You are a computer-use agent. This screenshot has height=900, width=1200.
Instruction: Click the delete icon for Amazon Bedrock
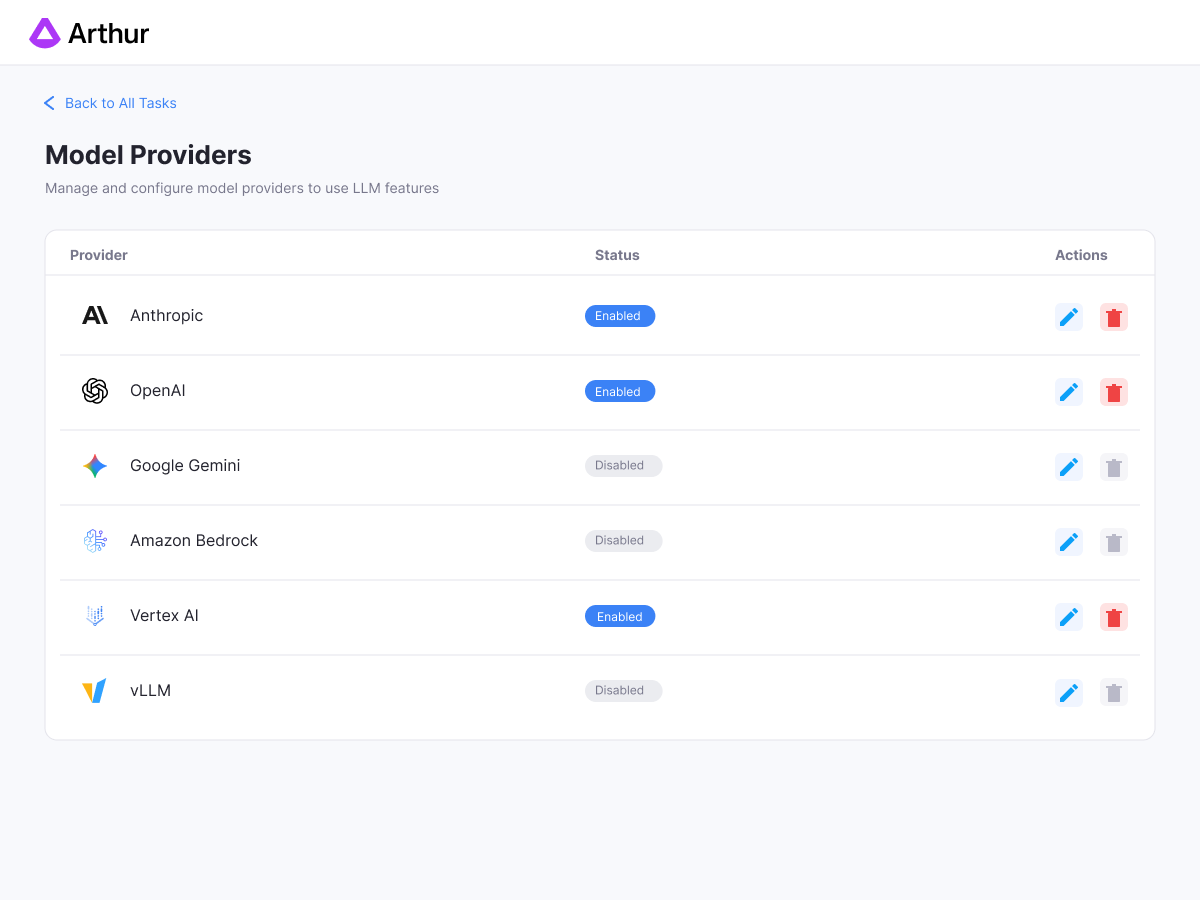[1113, 541]
